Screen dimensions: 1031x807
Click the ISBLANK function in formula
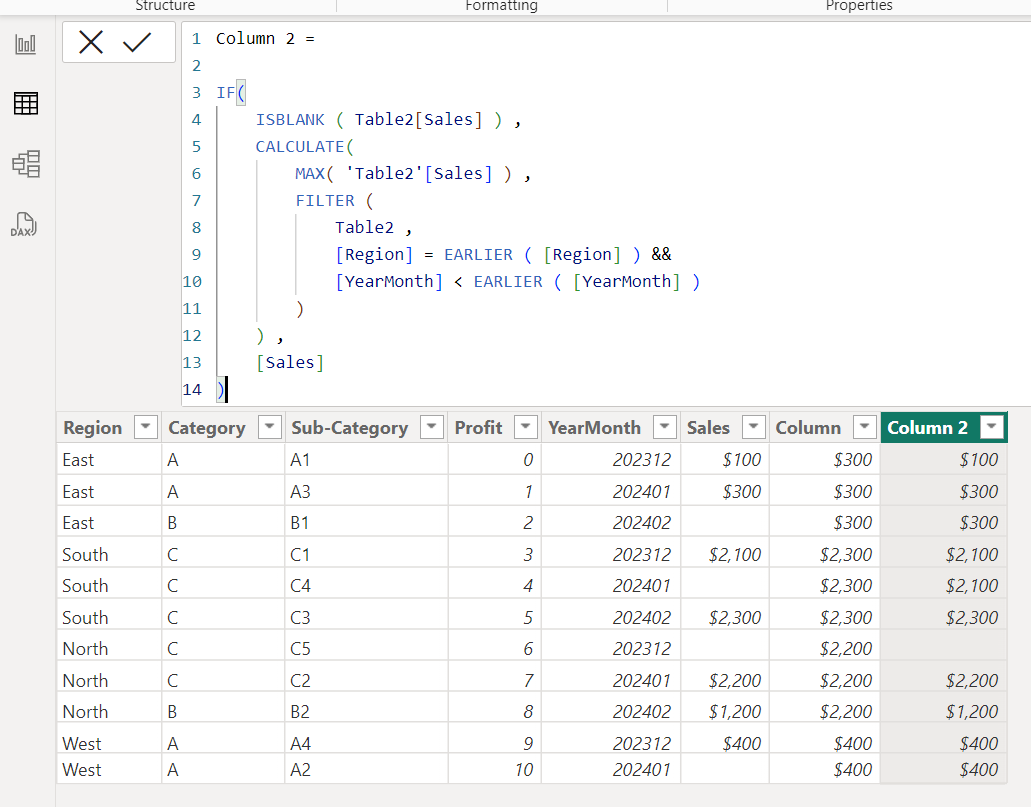click(x=290, y=120)
